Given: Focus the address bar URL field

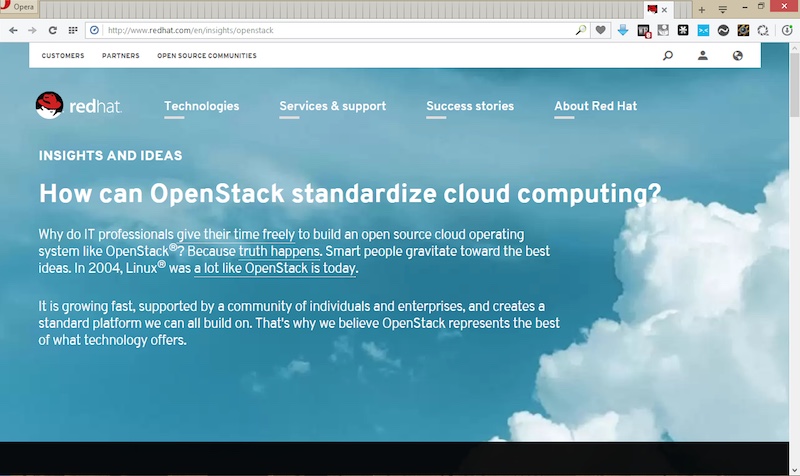Looking at the screenshot, I should pos(337,30).
